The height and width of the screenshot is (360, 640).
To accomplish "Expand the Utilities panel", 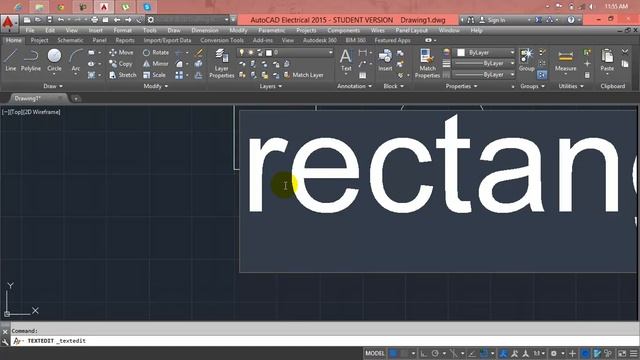I will coord(571,86).
